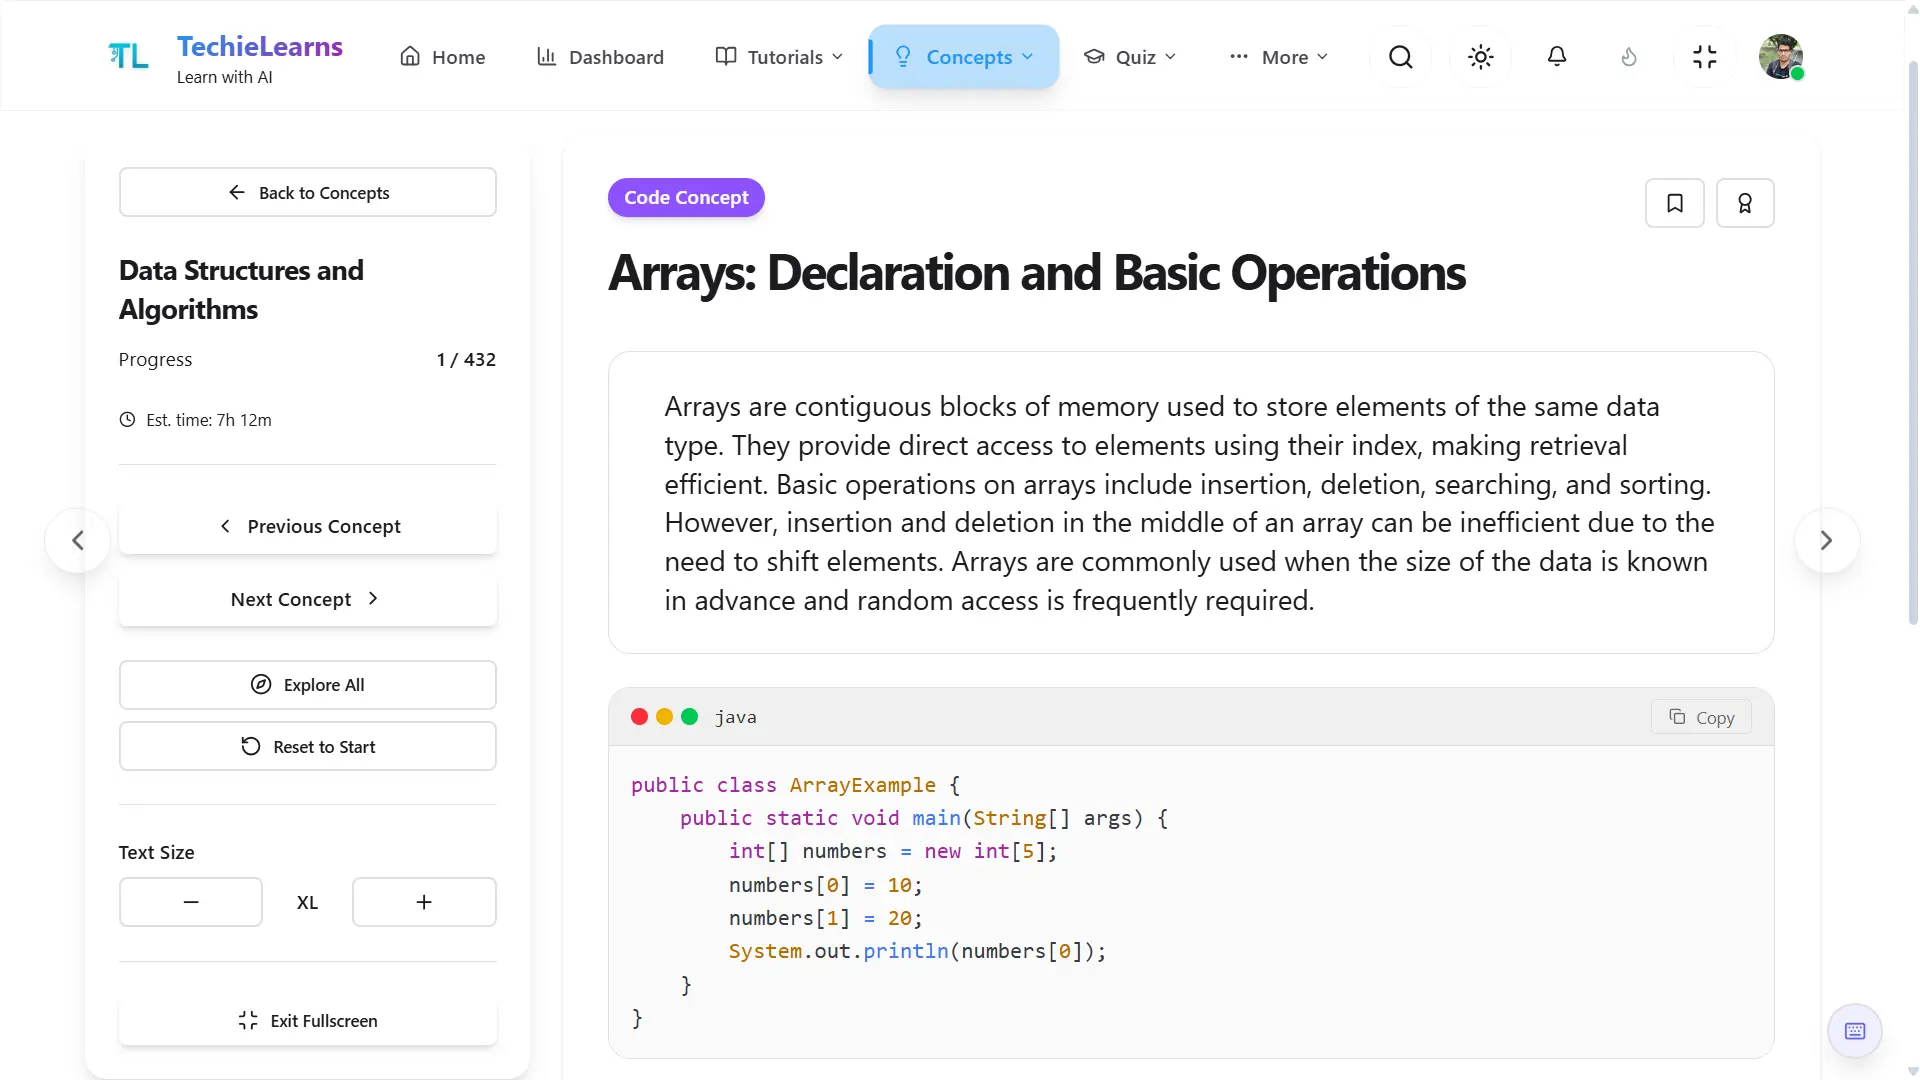The width and height of the screenshot is (1920, 1080).
Task: Go Back to Concepts
Action: [308, 192]
